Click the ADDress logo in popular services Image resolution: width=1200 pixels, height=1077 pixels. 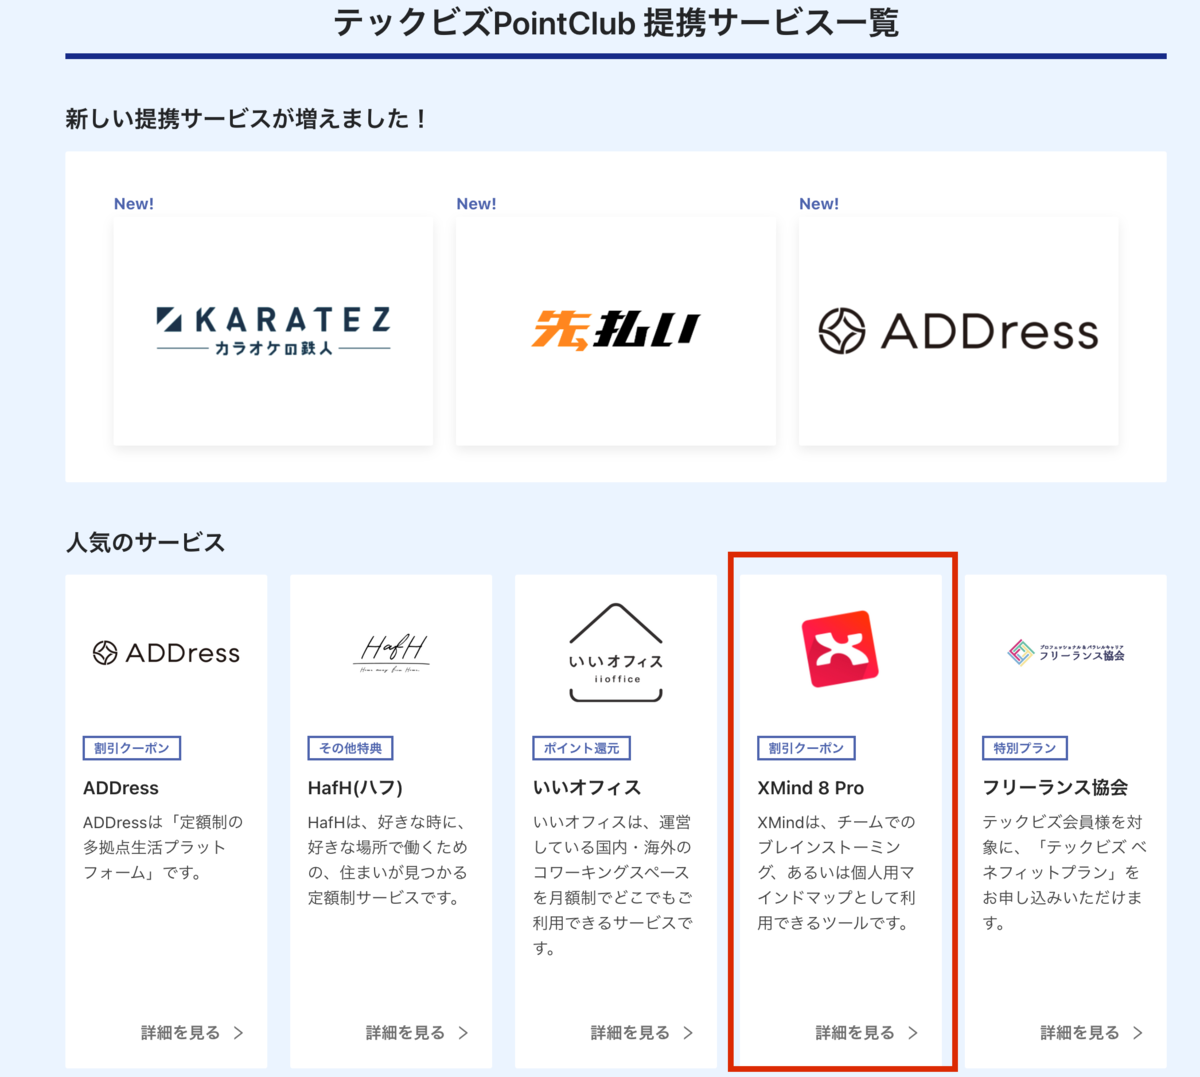166,653
